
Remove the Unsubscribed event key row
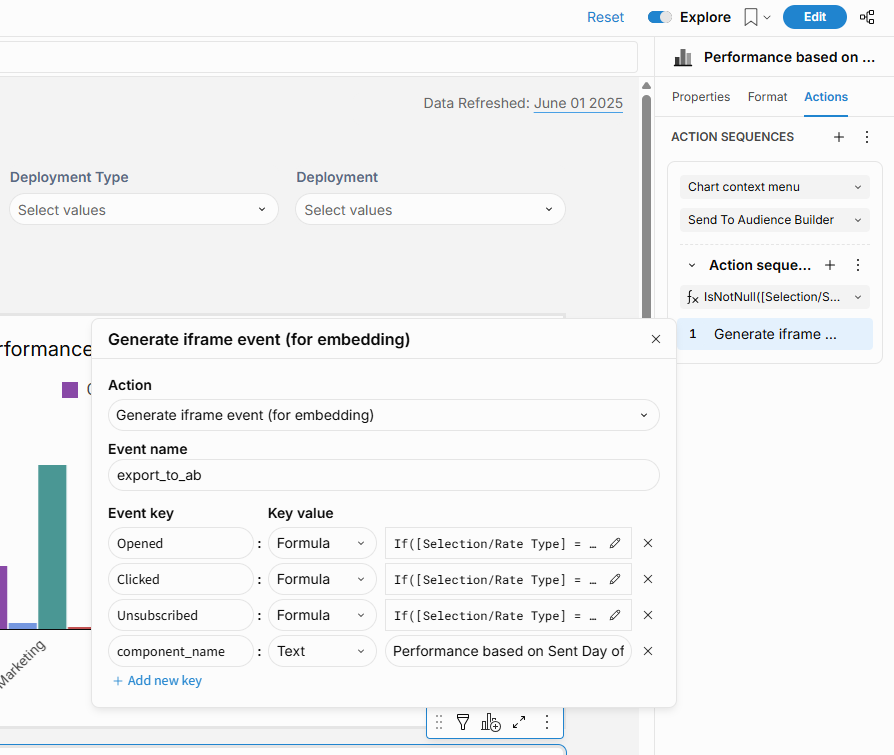pyautogui.click(x=648, y=615)
